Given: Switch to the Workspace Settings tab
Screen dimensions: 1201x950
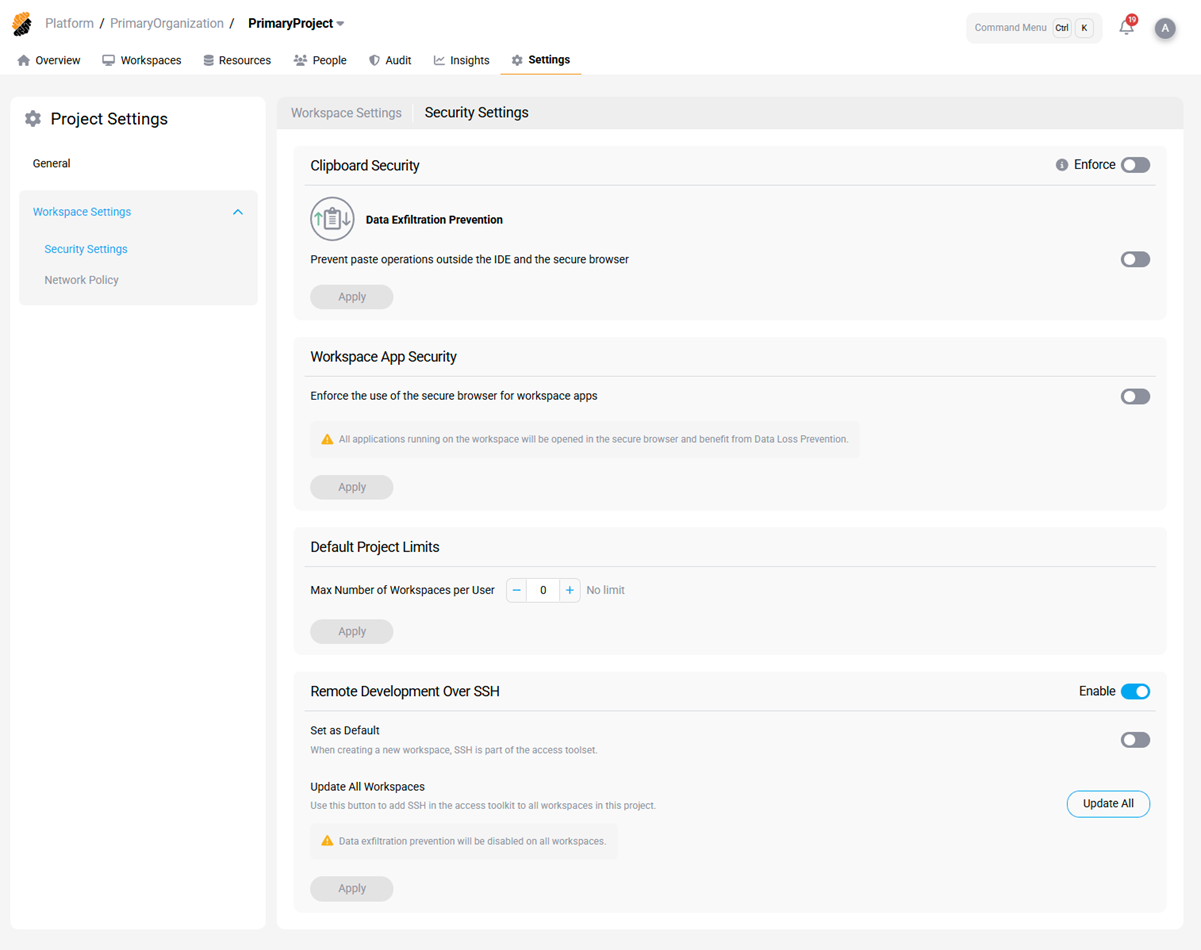Looking at the screenshot, I should (x=346, y=112).
